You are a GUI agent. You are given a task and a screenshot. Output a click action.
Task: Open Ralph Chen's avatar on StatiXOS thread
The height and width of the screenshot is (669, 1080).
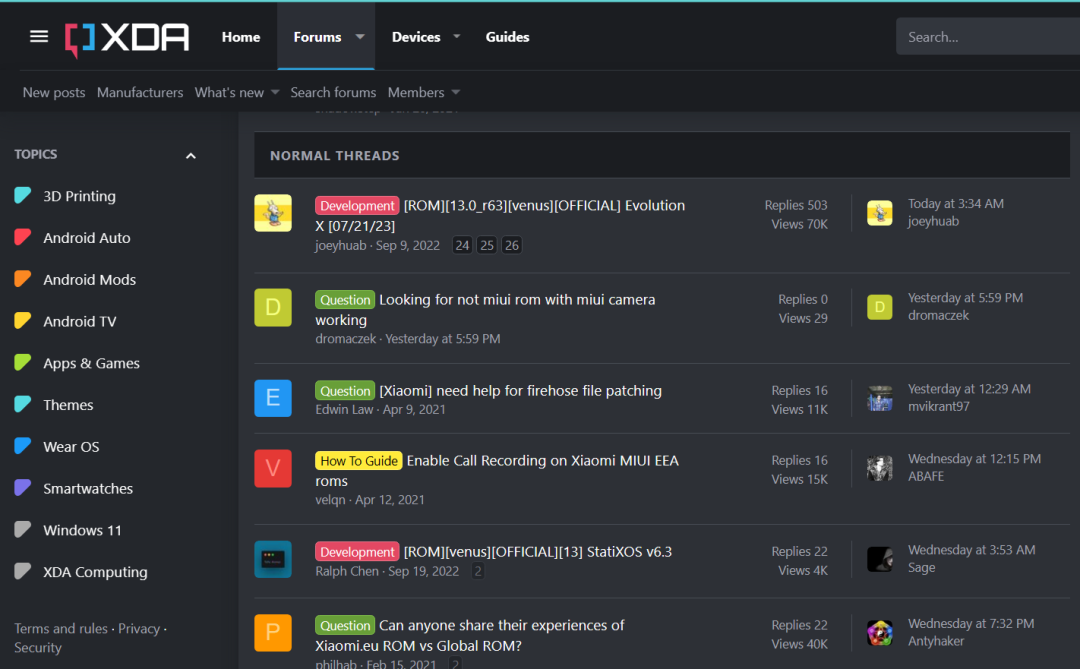click(273, 559)
